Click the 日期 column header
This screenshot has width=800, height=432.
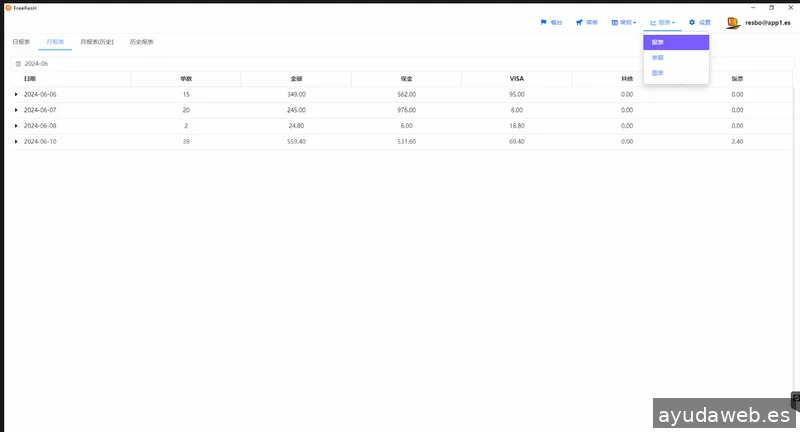(x=30, y=79)
